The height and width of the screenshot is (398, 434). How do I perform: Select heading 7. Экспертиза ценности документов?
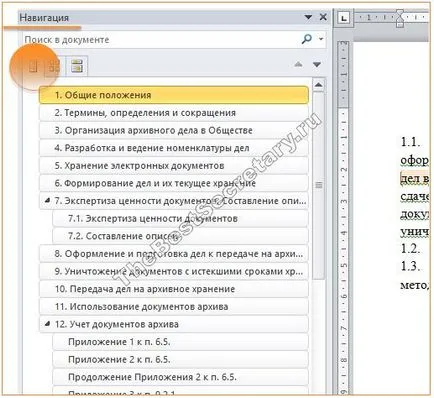point(174,201)
